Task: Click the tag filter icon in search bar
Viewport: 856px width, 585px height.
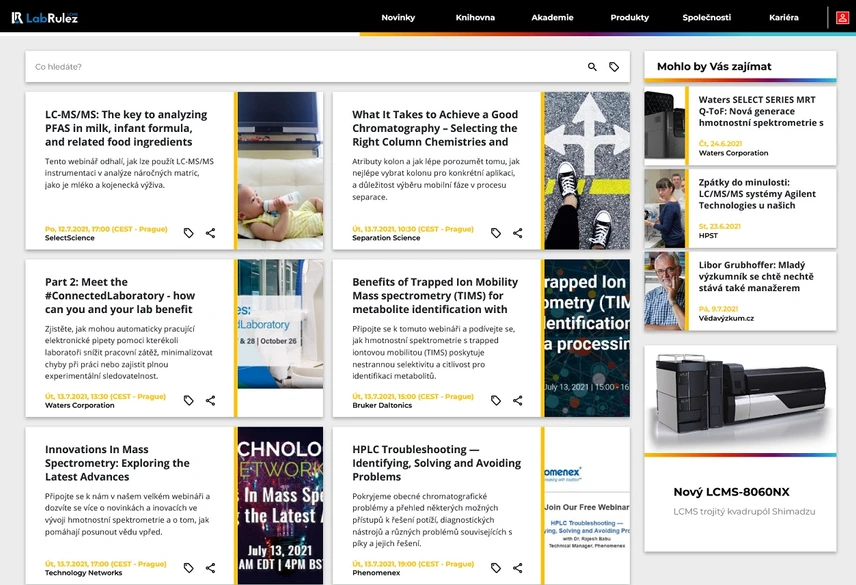Action: tap(614, 67)
